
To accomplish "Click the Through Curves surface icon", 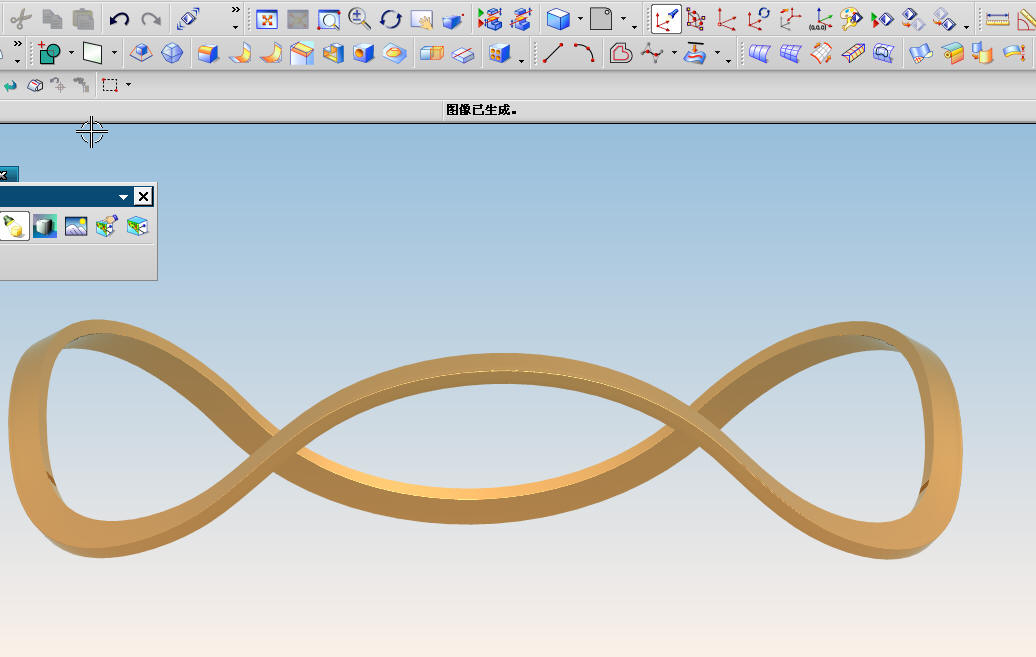I will coord(759,53).
